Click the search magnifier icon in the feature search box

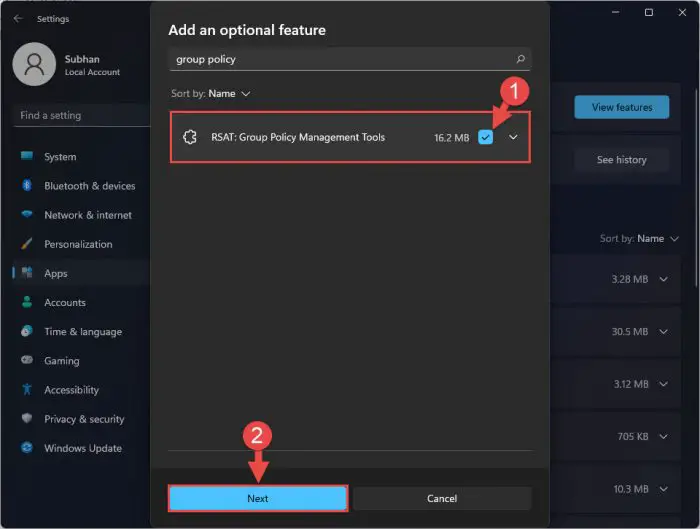[x=521, y=59]
